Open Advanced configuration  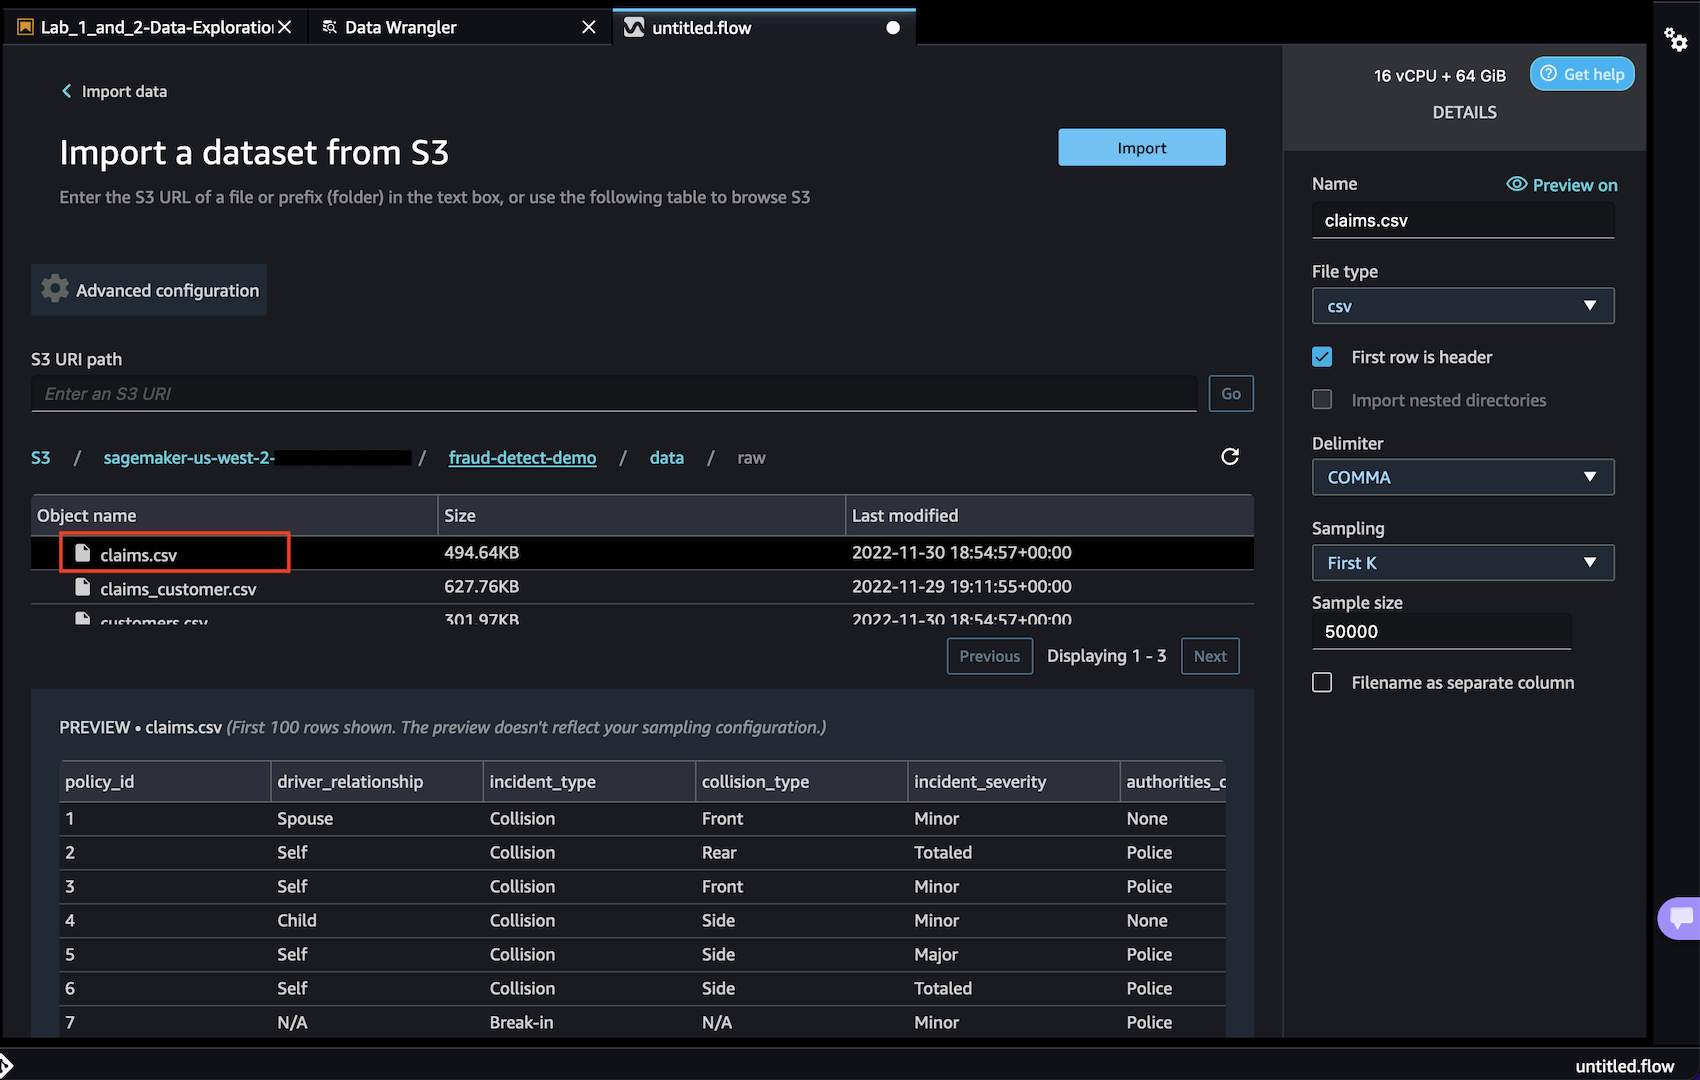(x=149, y=290)
